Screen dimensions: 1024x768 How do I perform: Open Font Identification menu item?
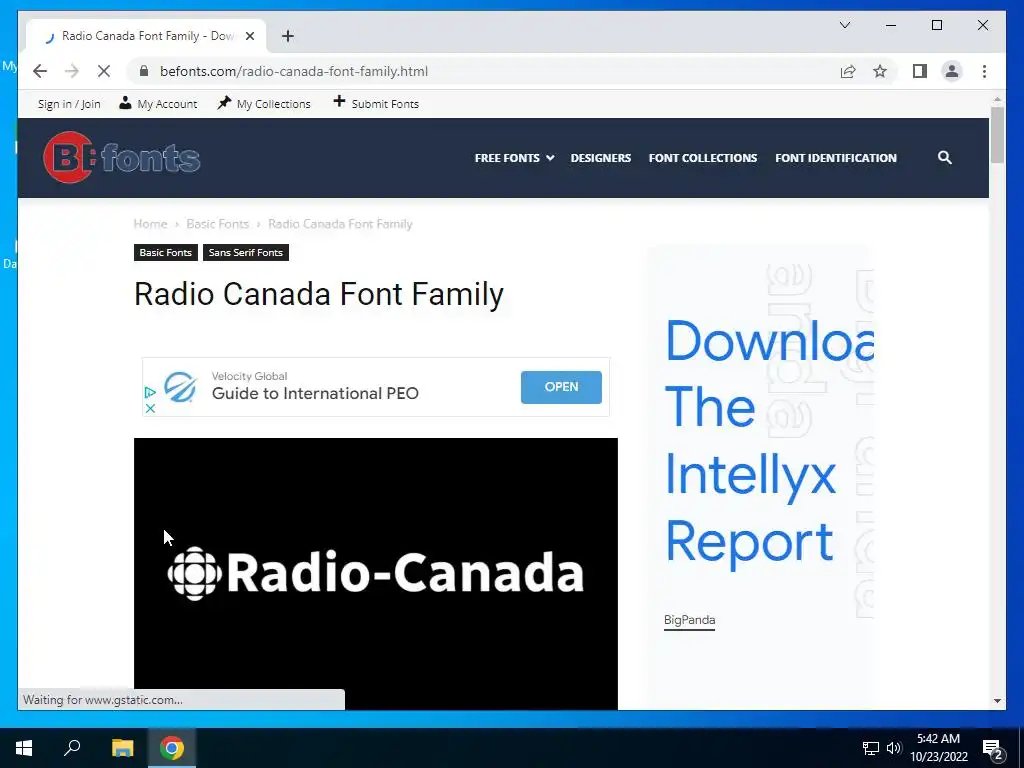(x=836, y=157)
